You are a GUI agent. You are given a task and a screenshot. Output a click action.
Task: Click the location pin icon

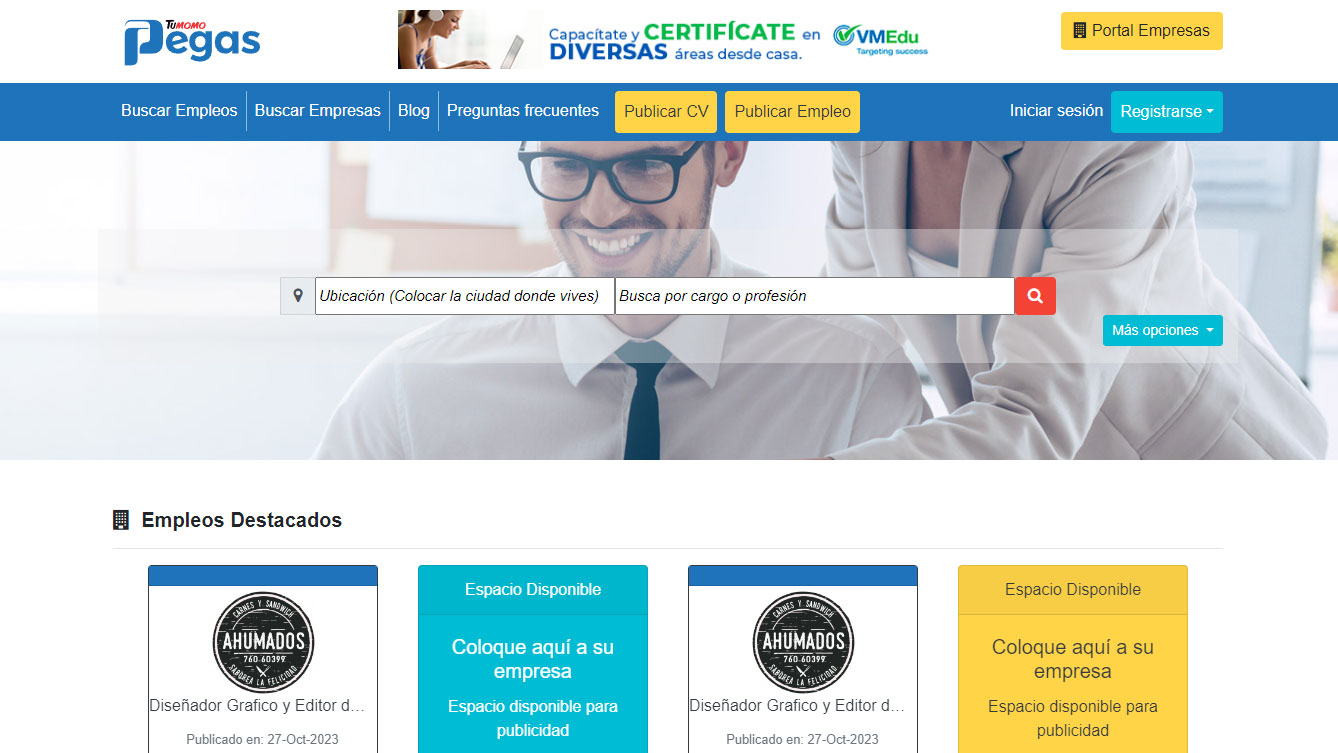(298, 296)
